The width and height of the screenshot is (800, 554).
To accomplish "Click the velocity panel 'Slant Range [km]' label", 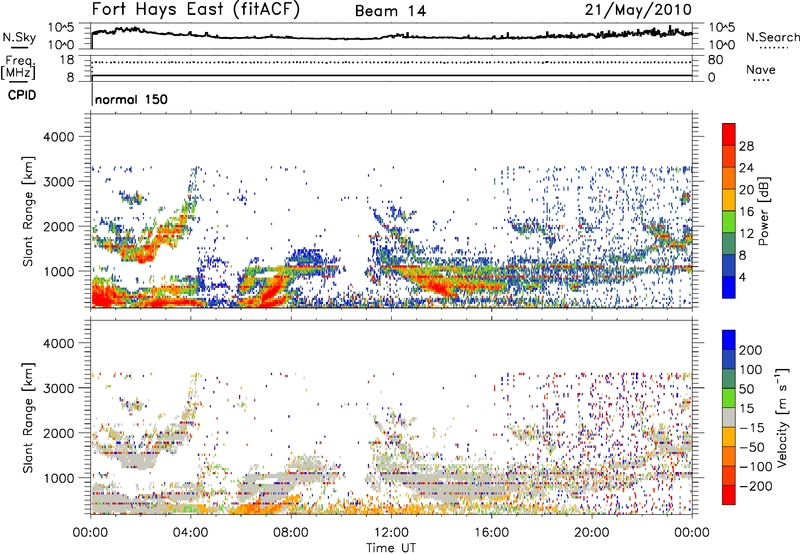I will [x=28, y=418].
